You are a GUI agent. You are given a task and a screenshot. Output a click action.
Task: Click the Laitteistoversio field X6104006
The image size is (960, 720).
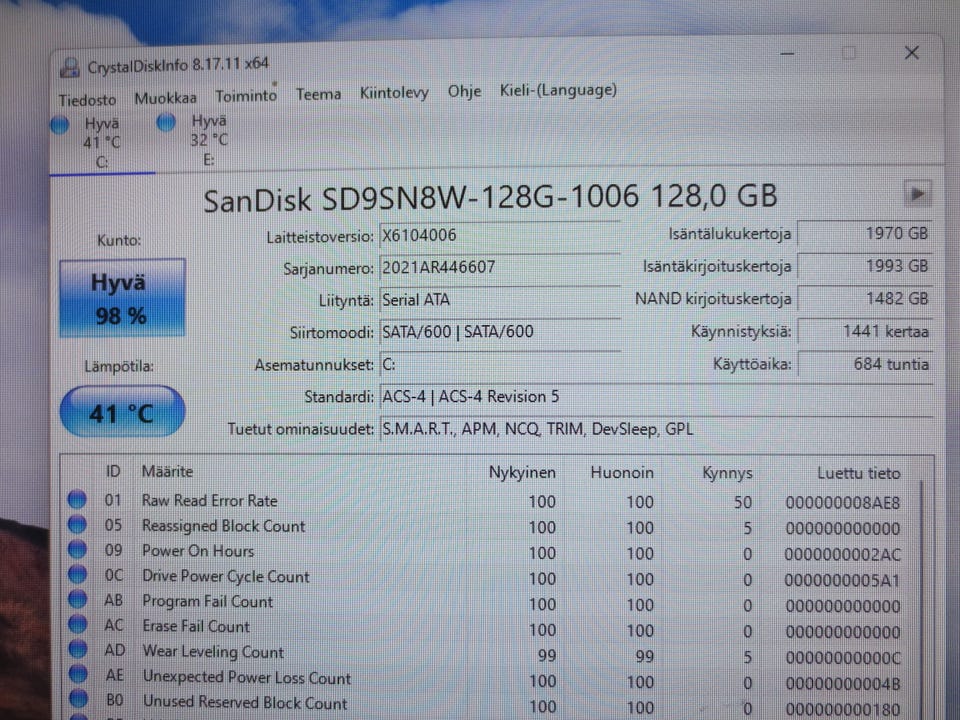click(x=500, y=236)
